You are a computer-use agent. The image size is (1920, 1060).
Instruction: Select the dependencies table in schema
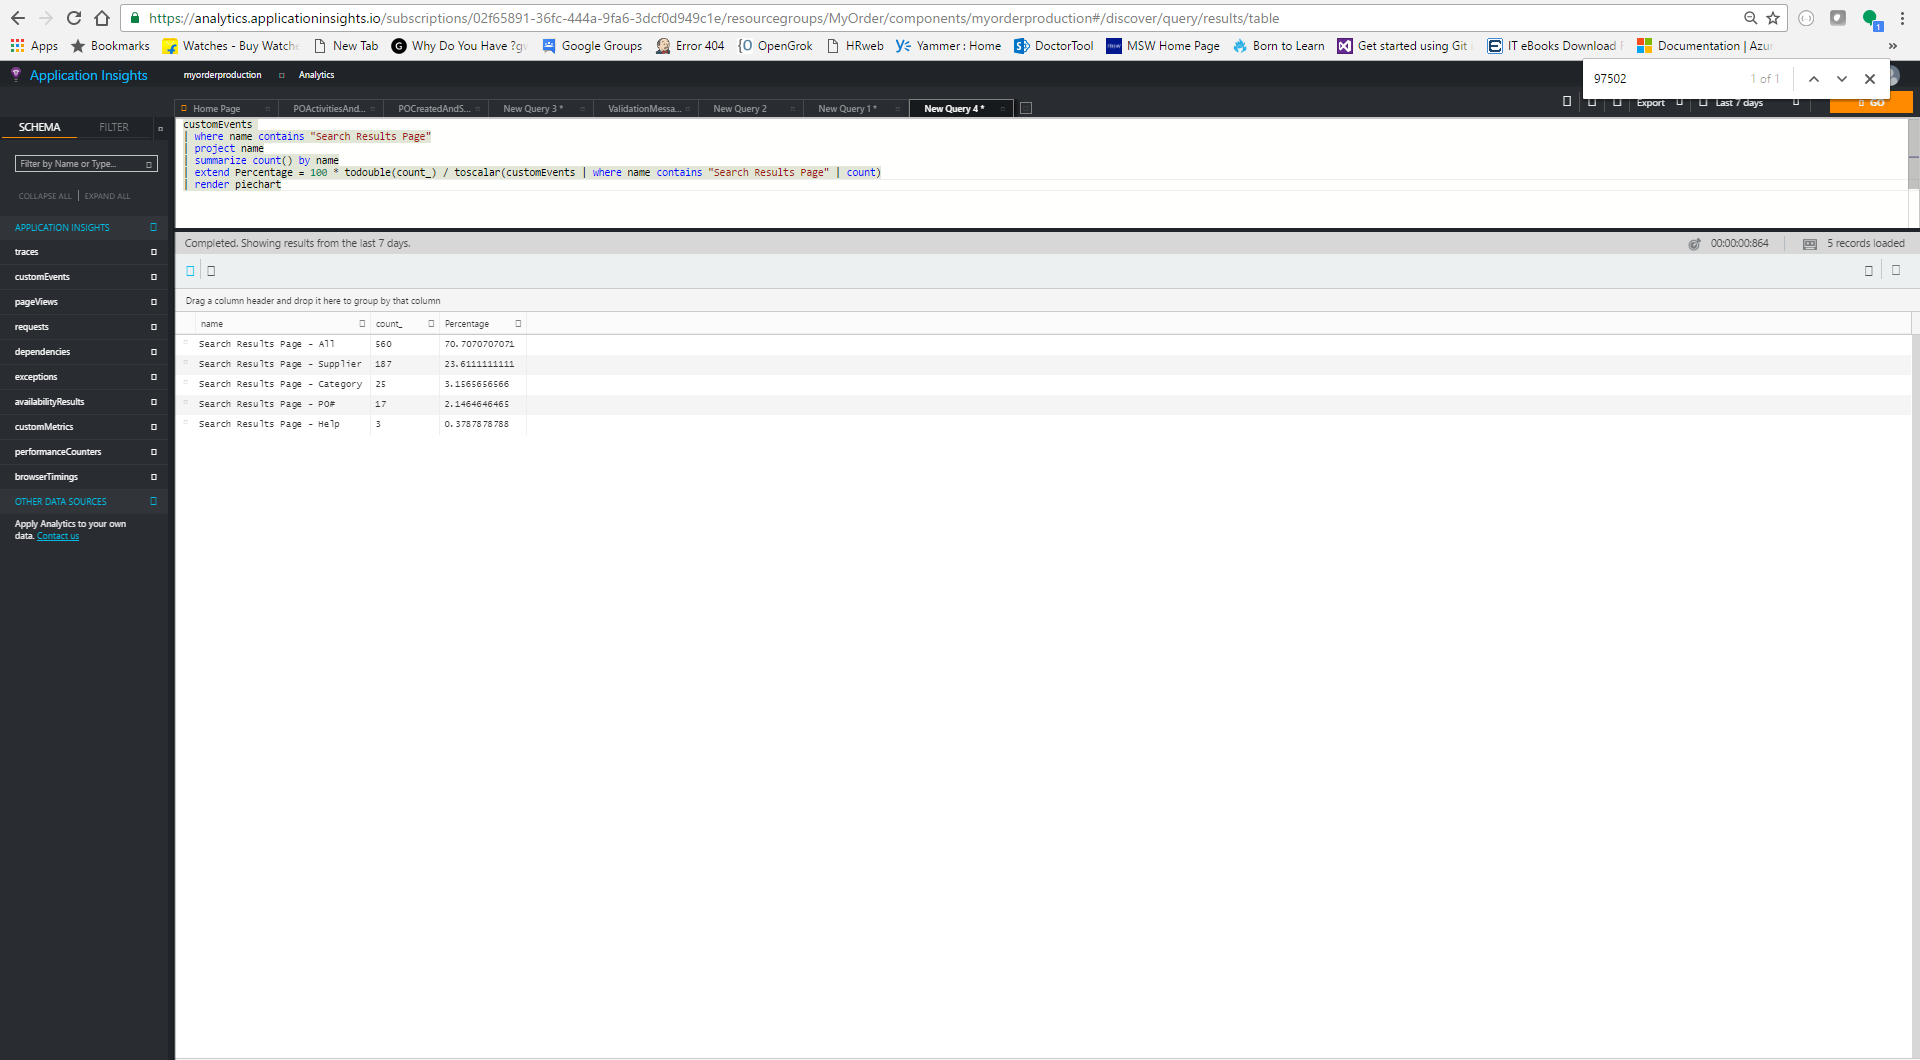[42, 352]
